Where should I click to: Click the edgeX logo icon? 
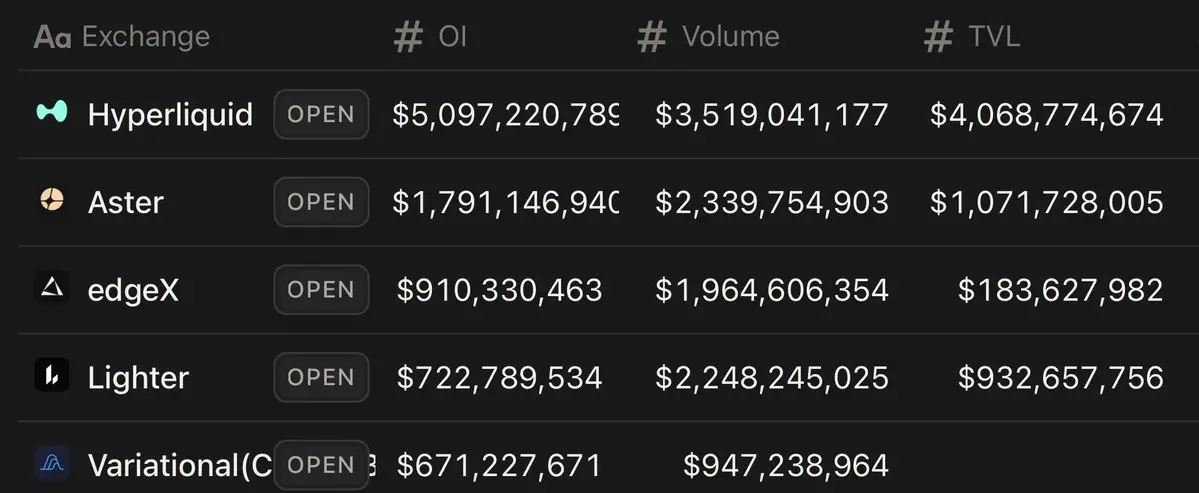click(x=51, y=289)
